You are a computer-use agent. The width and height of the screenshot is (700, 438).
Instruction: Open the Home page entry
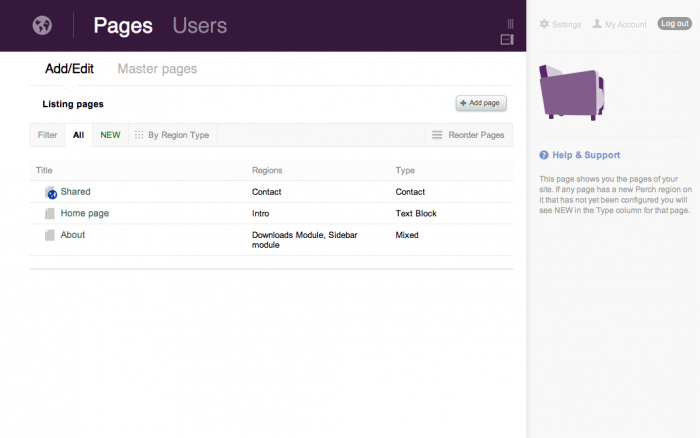coord(85,213)
